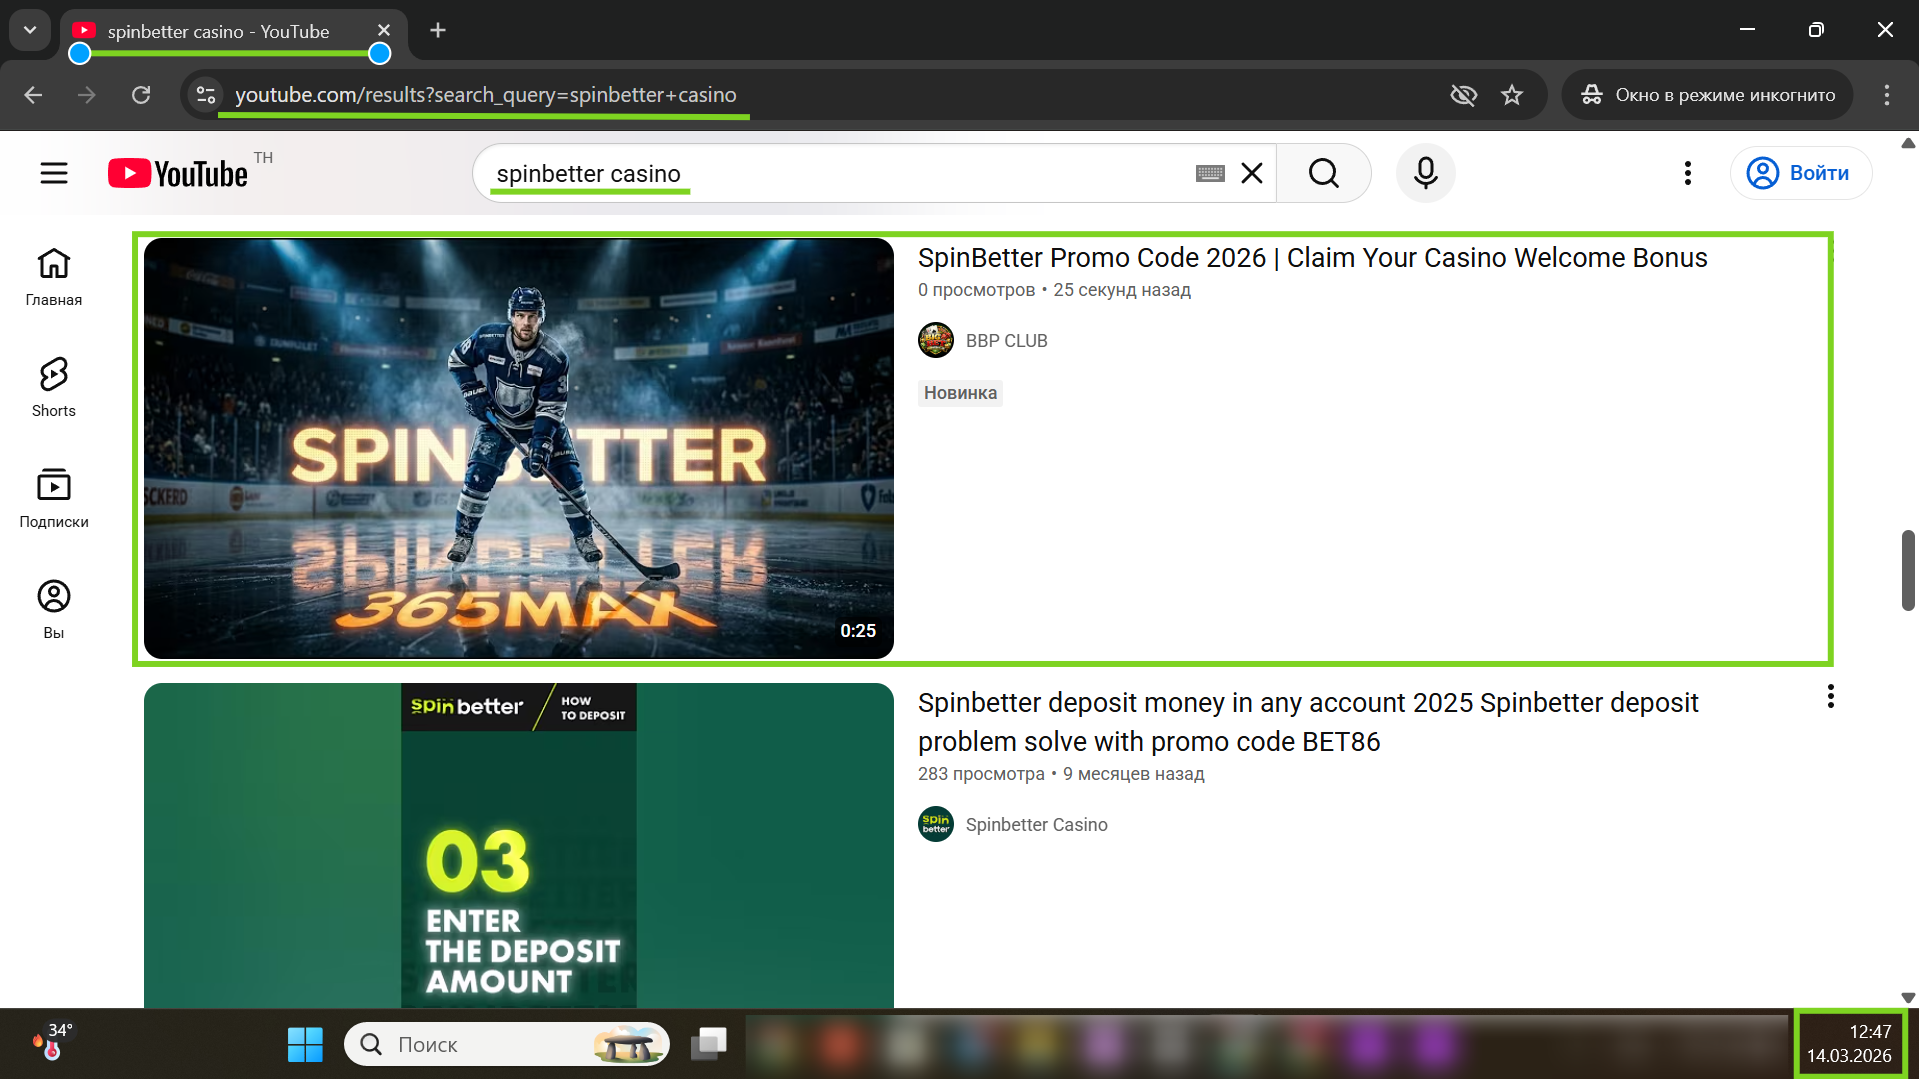Click the magnifier search button
Screen dimensions: 1919x1079
pyautogui.click(x=1323, y=173)
